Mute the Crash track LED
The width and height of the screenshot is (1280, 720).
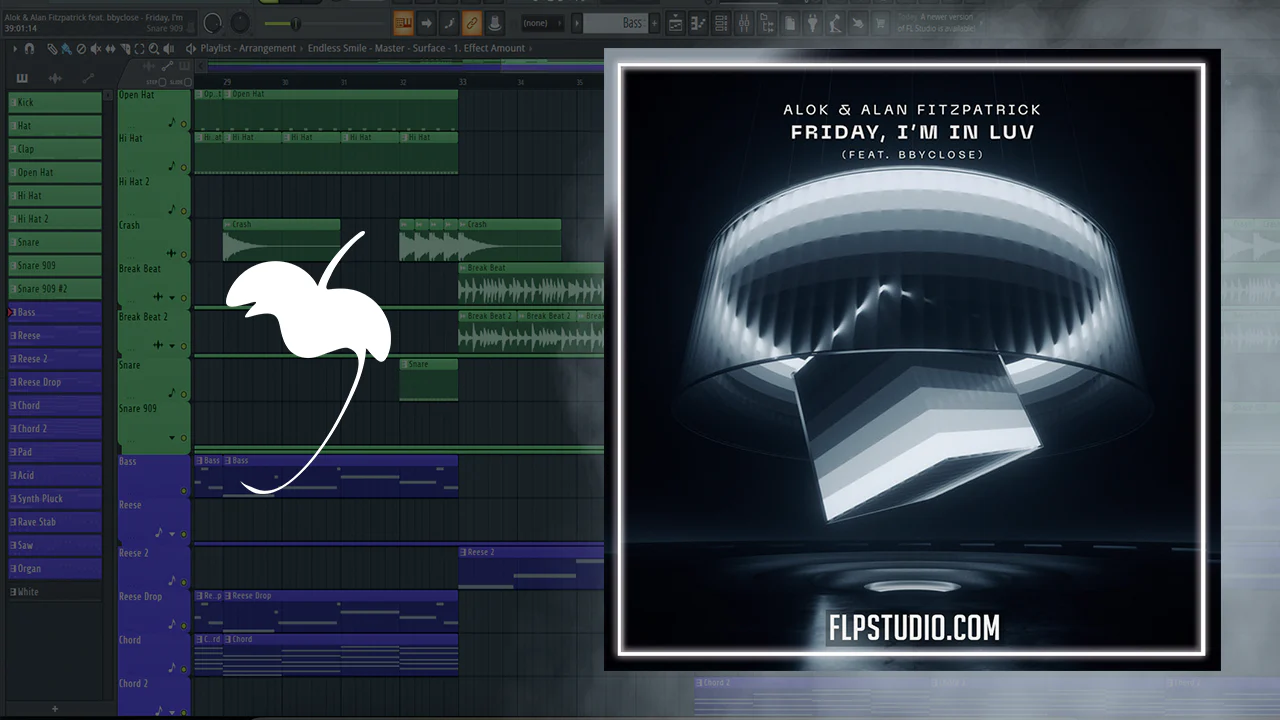183,254
